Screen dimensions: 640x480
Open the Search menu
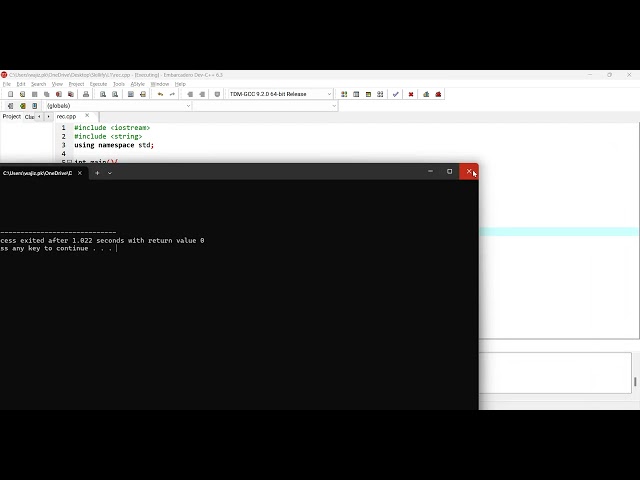[38, 84]
